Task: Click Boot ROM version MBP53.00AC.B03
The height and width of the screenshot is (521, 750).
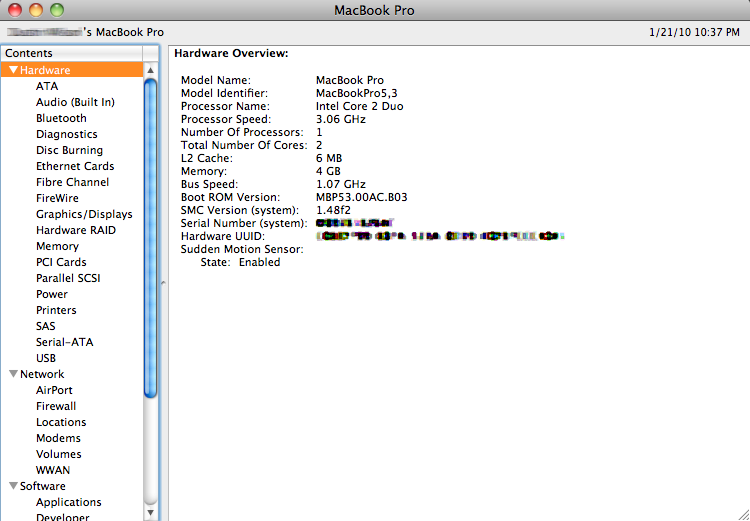Action: click(x=362, y=197)
